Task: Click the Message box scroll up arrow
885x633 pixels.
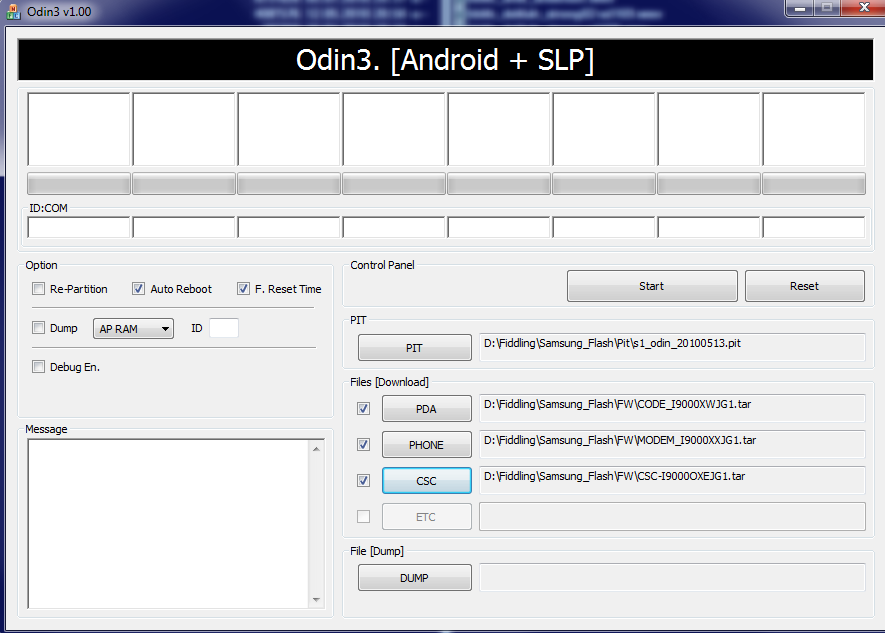Action: (316, 449)
